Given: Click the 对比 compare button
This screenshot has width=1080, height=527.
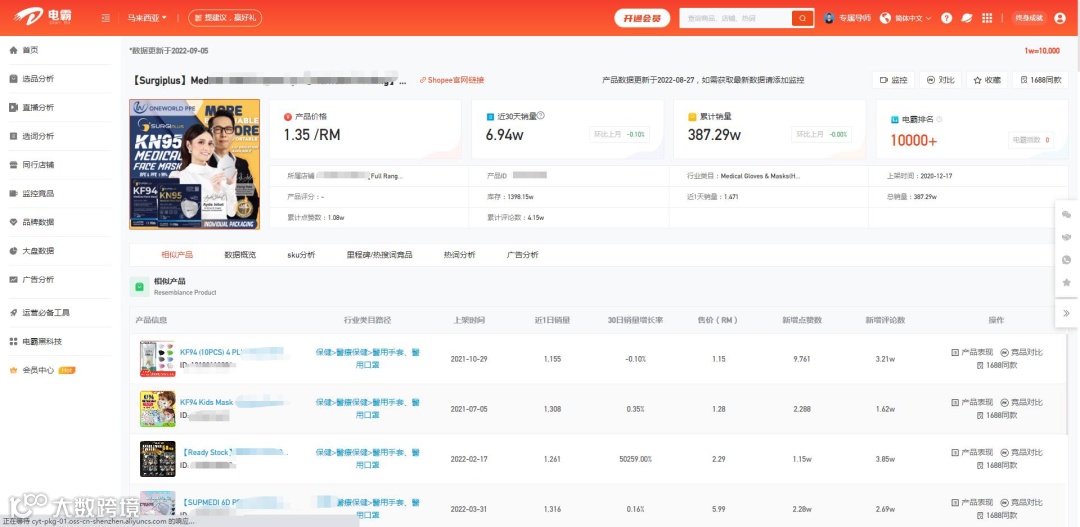Looking at the screenshot, I should pos(940,80).
